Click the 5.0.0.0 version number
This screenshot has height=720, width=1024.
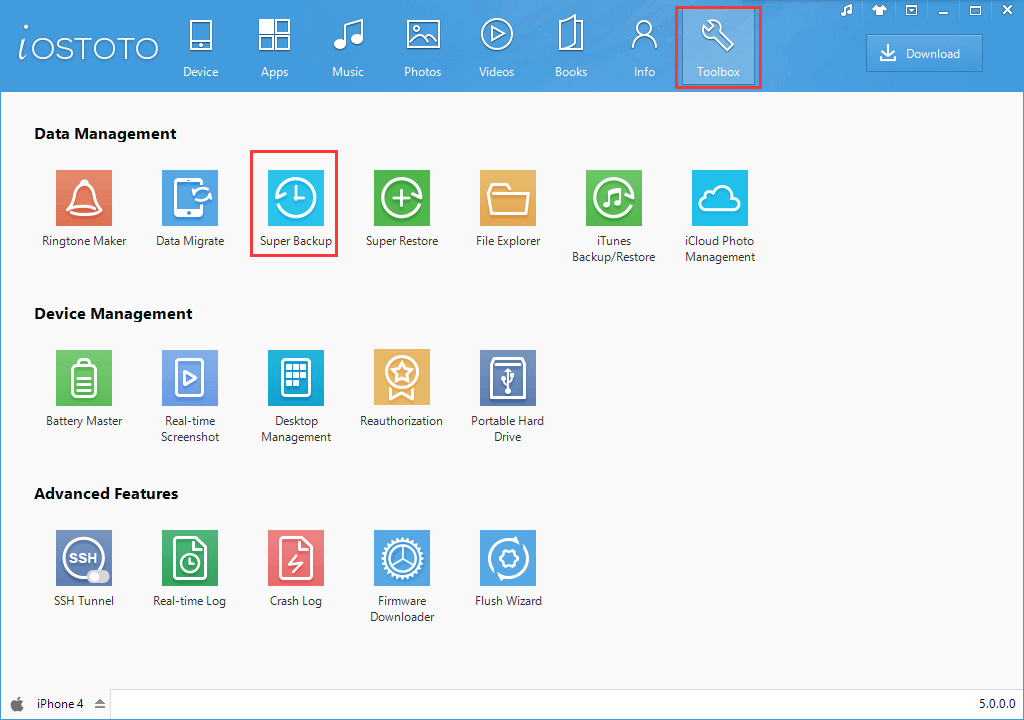pos(997,704)
